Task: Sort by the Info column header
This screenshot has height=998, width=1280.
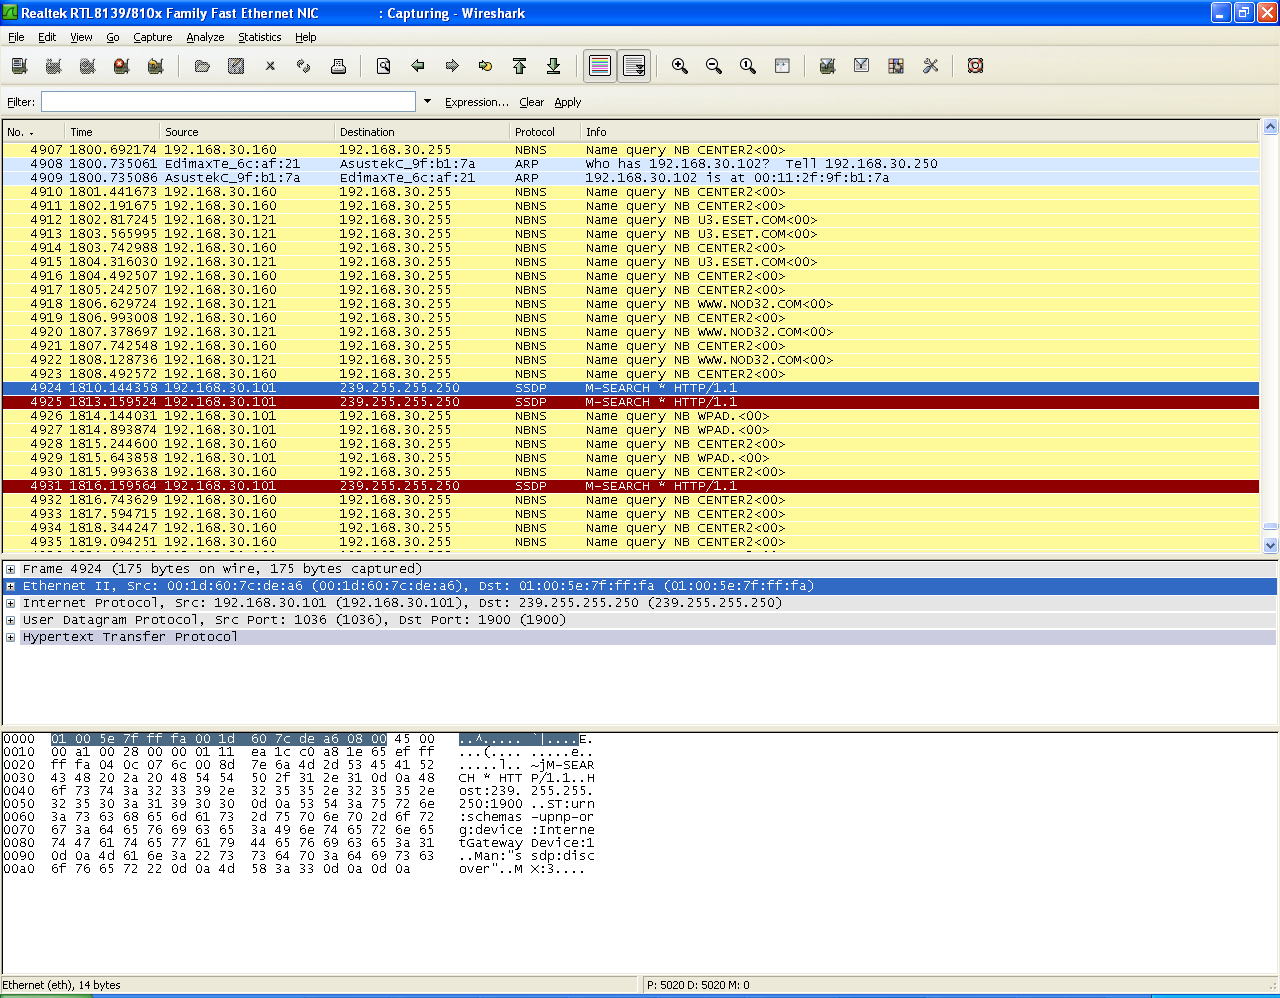Action: [x=920, y=132]
